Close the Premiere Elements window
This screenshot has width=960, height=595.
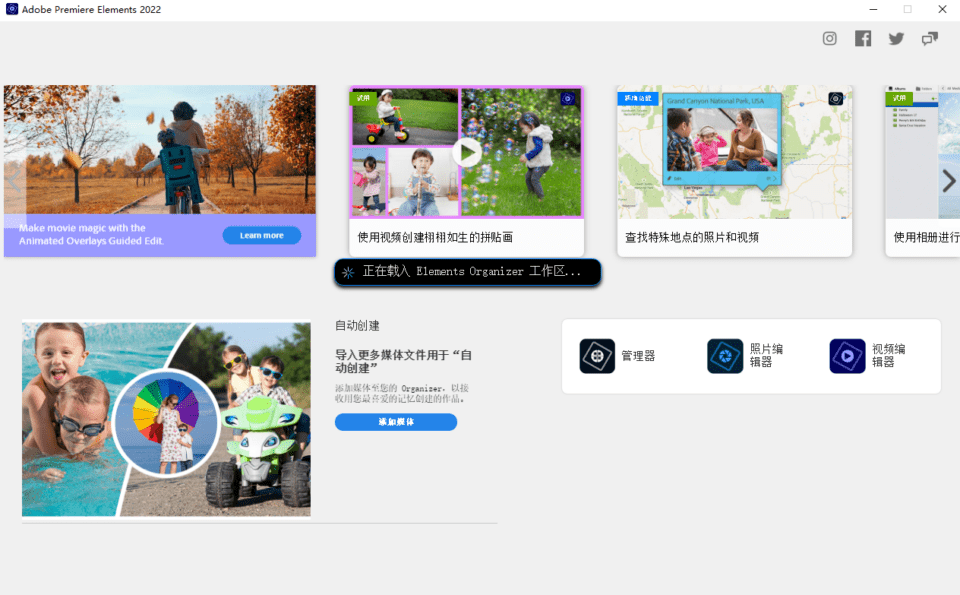(942, 9)
